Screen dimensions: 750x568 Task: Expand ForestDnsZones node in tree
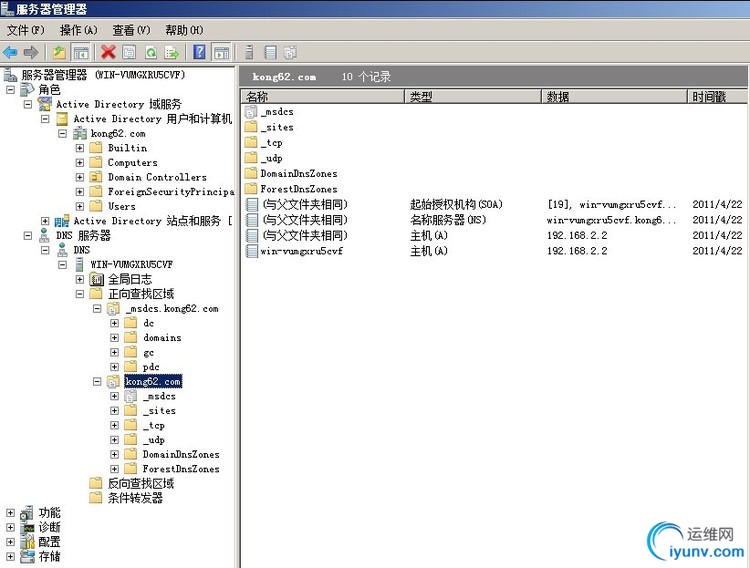point(114,469)
